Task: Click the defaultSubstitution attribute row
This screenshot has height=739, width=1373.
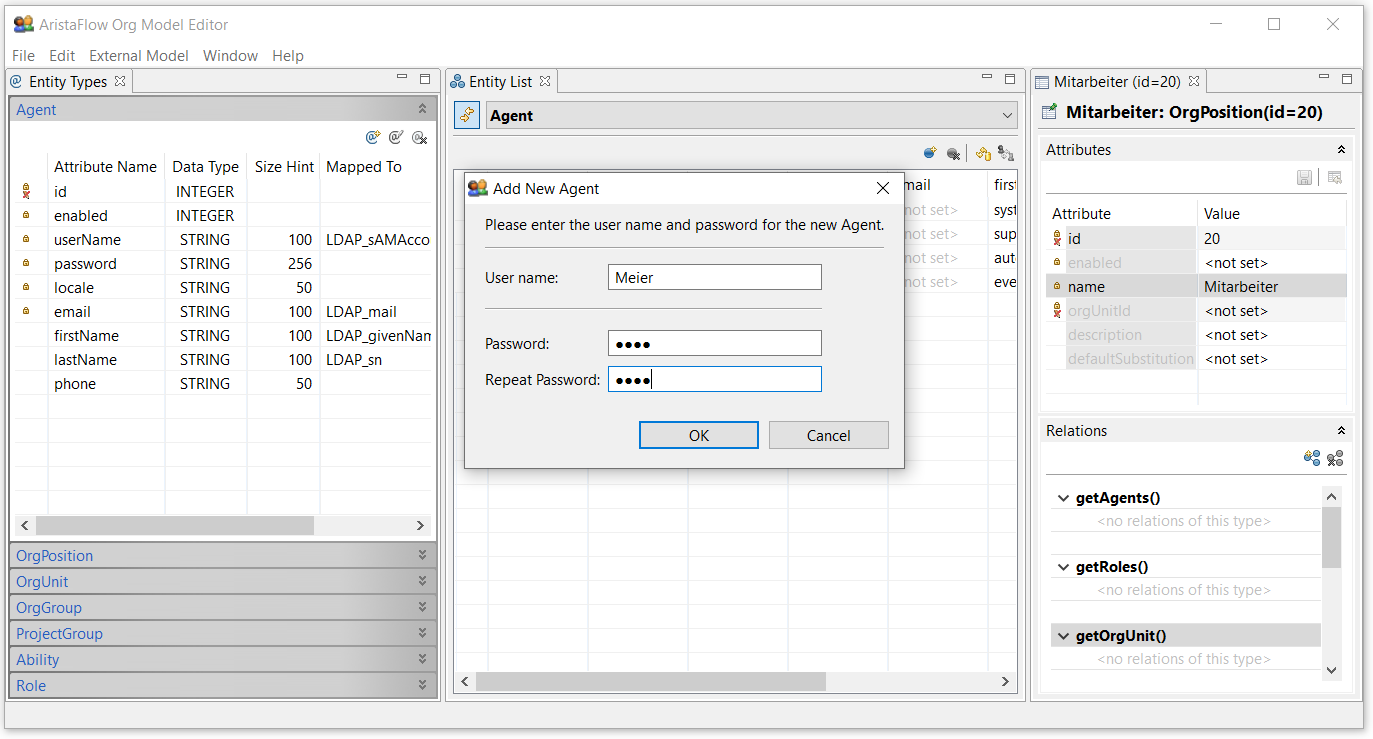Action: [1197, 359]
